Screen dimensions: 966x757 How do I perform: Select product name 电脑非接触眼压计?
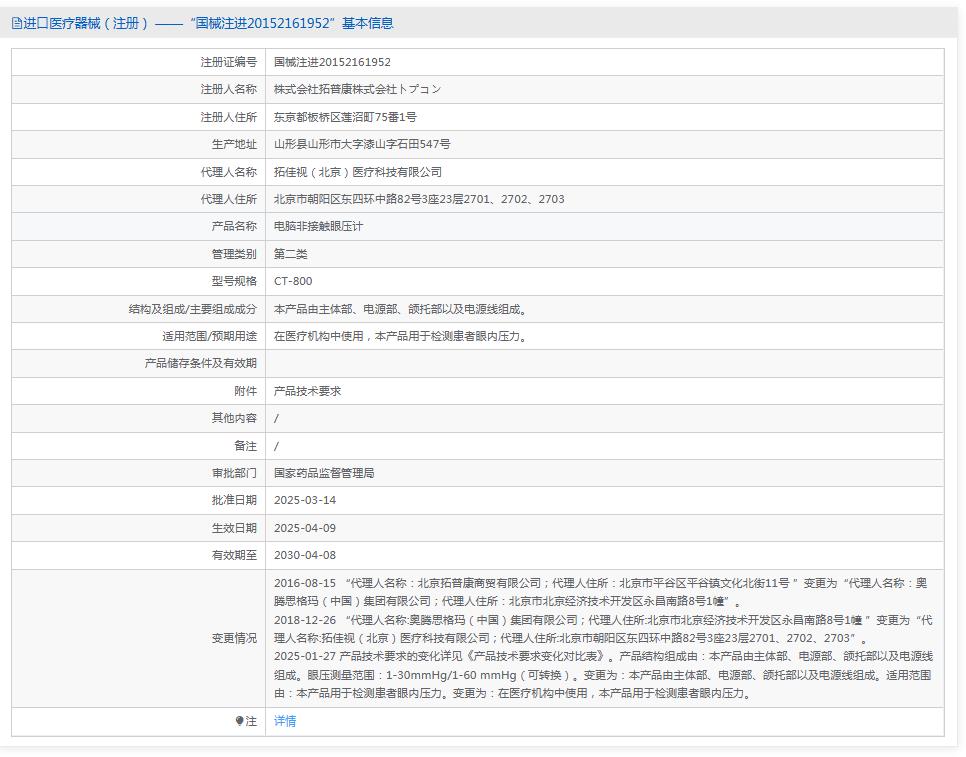click(x=318, y=226)
